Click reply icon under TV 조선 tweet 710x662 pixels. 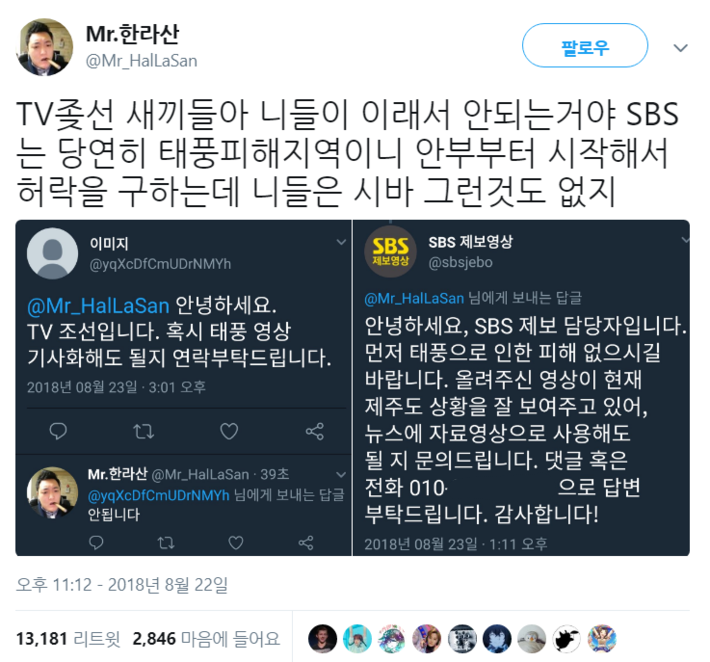point(58,431)
